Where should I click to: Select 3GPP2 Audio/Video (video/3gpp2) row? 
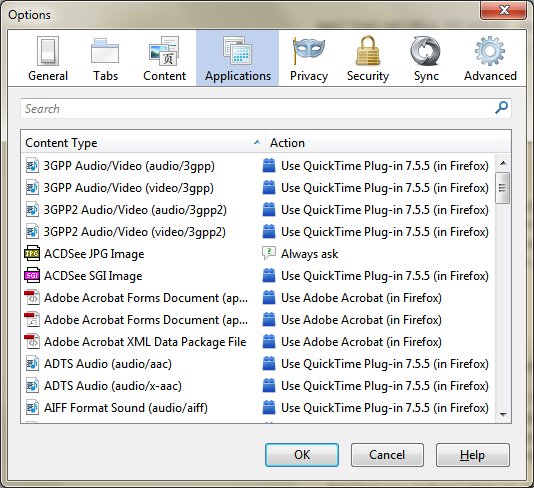pyautogui.click(x=135, y=232)
